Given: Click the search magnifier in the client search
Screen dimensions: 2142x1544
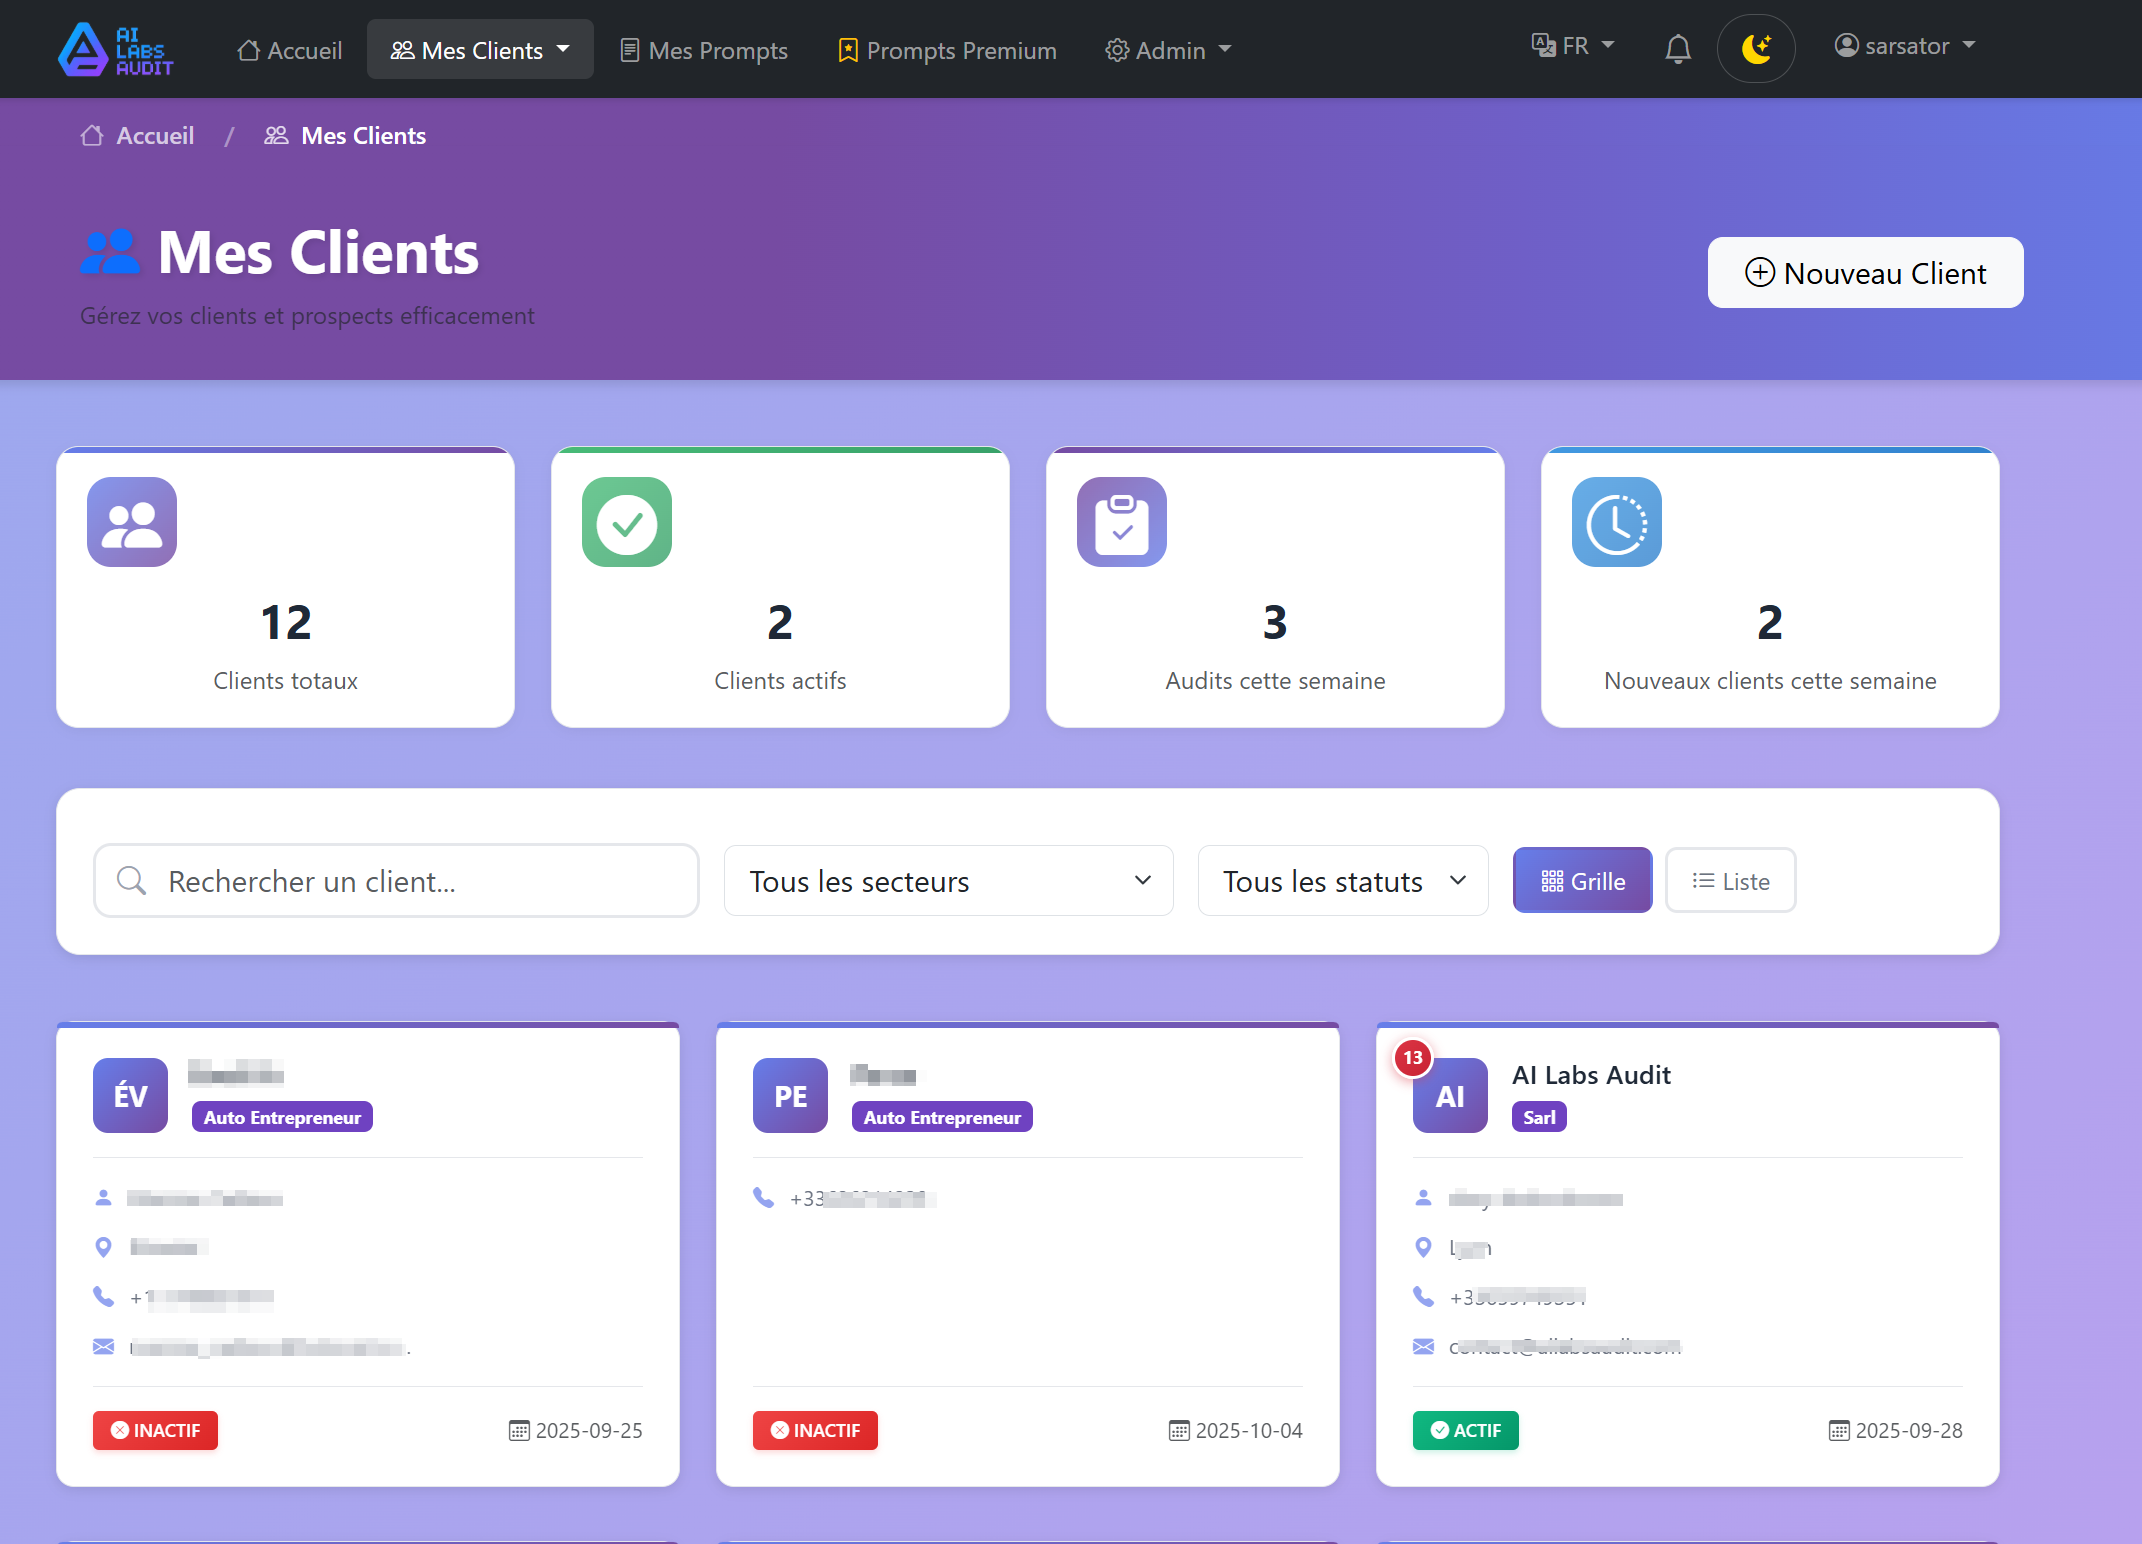Looking at the screenshot, I should [131, 881].
